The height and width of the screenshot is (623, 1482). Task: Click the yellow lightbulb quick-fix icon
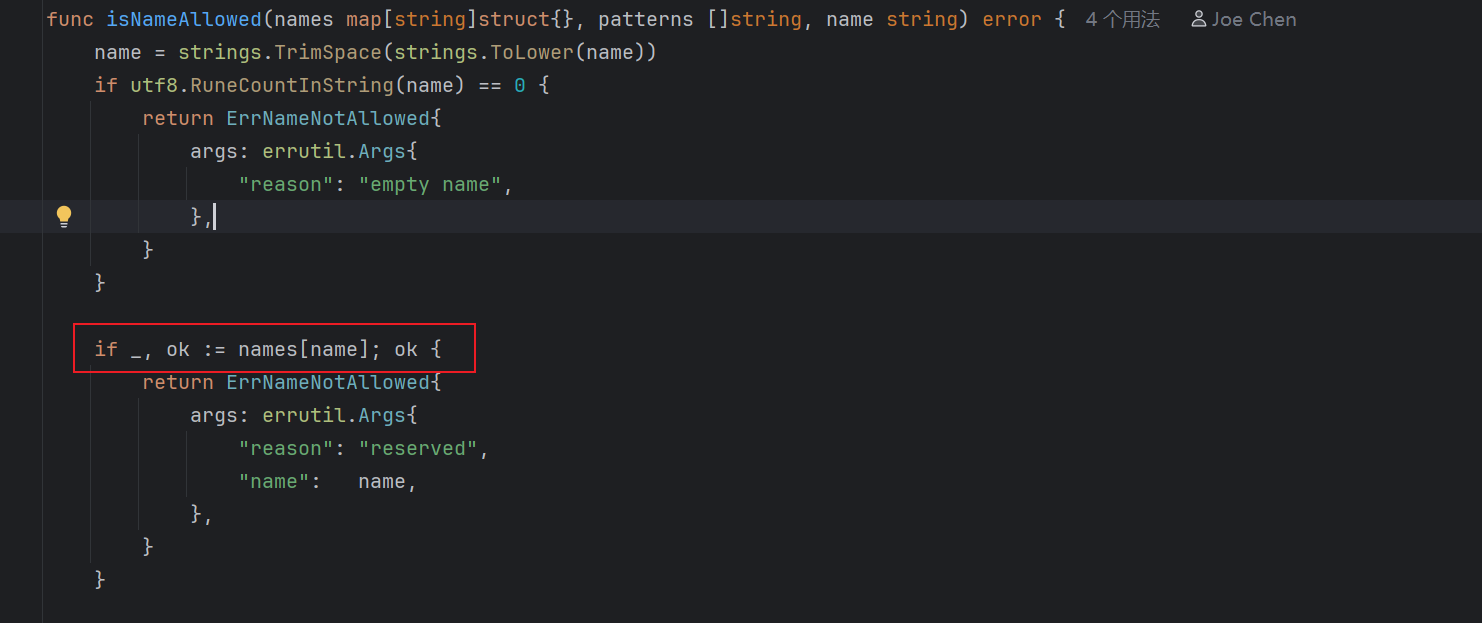[64, 216]
